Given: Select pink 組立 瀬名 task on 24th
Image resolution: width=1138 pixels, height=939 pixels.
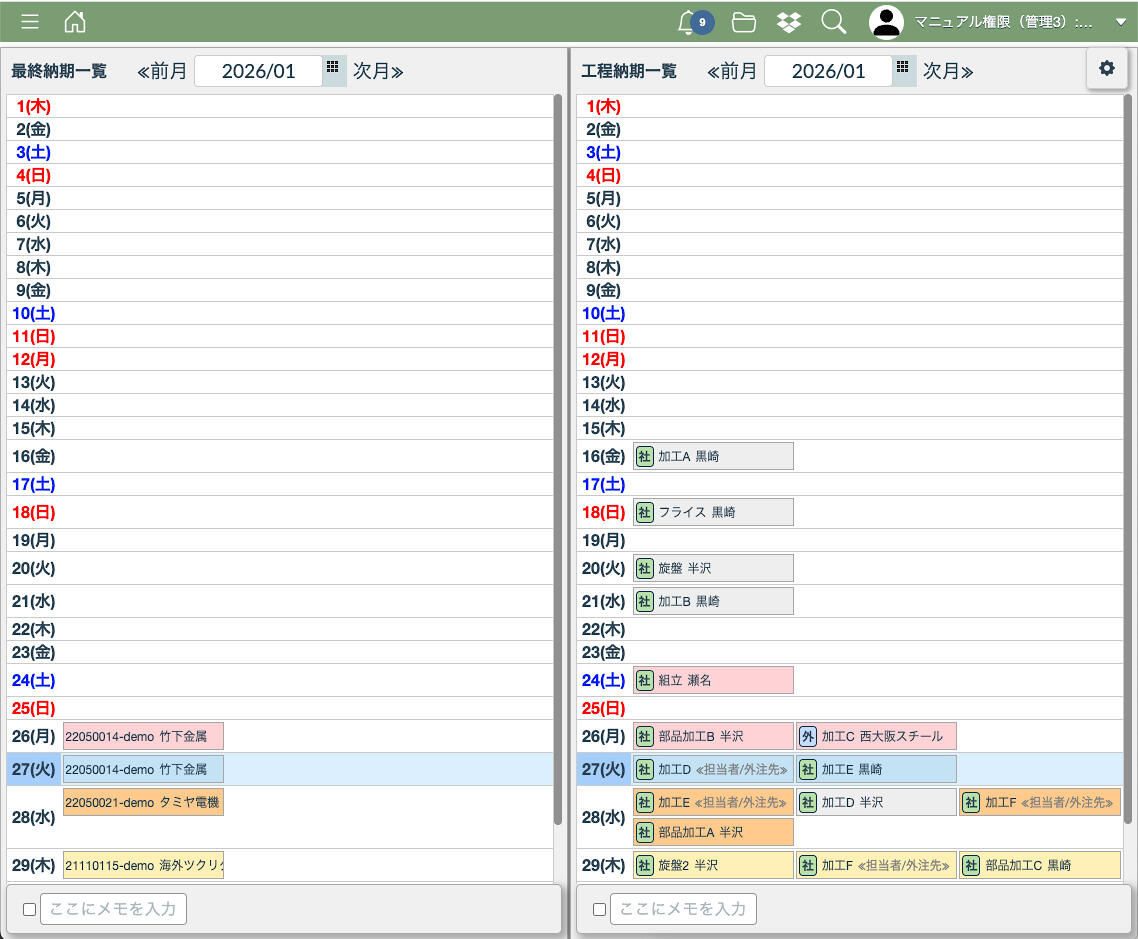Looking at the screenshot, I should pyautogui.click(x=713, y=680).
